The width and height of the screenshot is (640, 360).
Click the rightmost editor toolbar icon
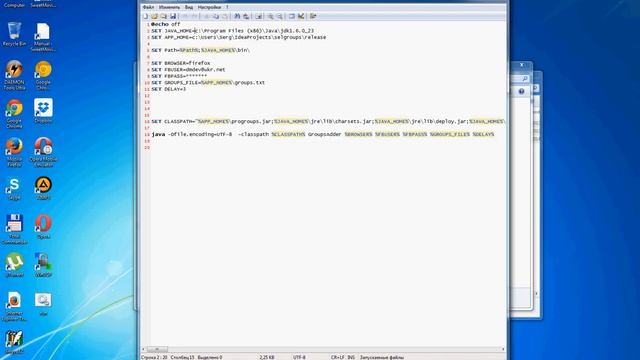313,16
